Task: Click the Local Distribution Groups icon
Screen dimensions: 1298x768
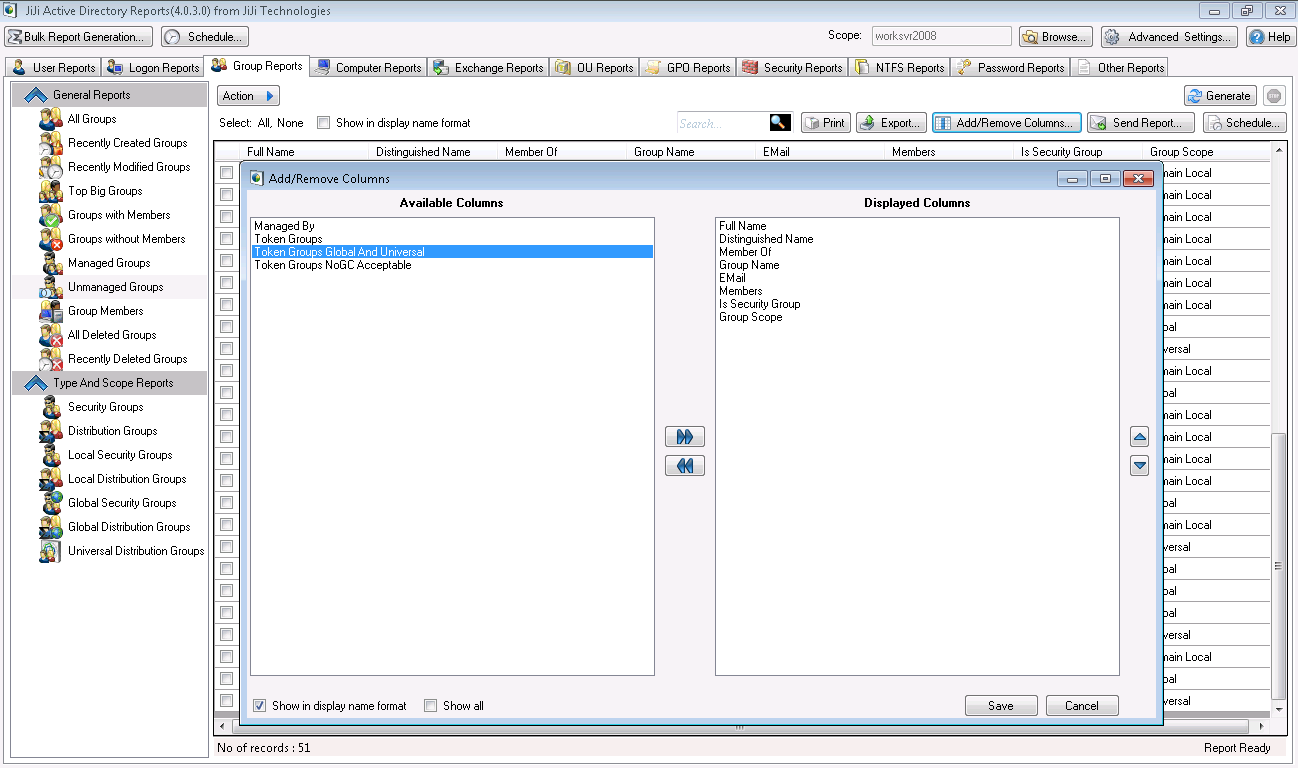Action: 51,479
